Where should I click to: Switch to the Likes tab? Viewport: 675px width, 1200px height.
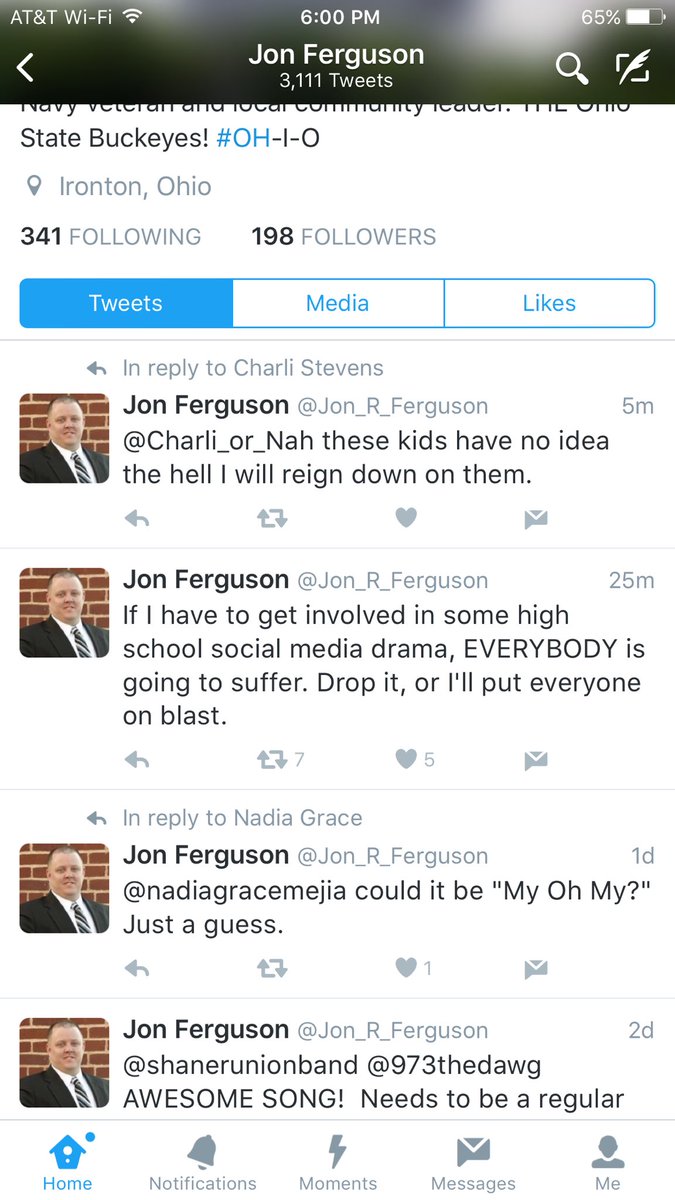point(549,303)
